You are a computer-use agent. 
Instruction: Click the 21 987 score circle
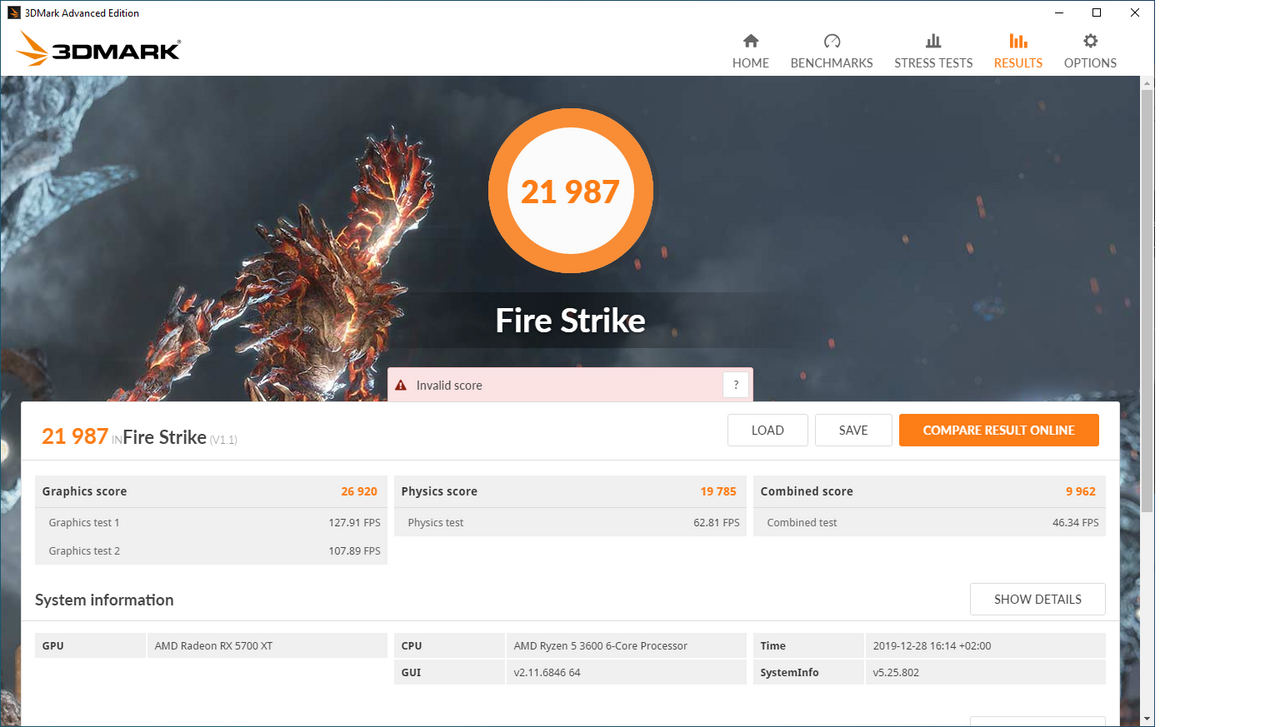[571, 190]
